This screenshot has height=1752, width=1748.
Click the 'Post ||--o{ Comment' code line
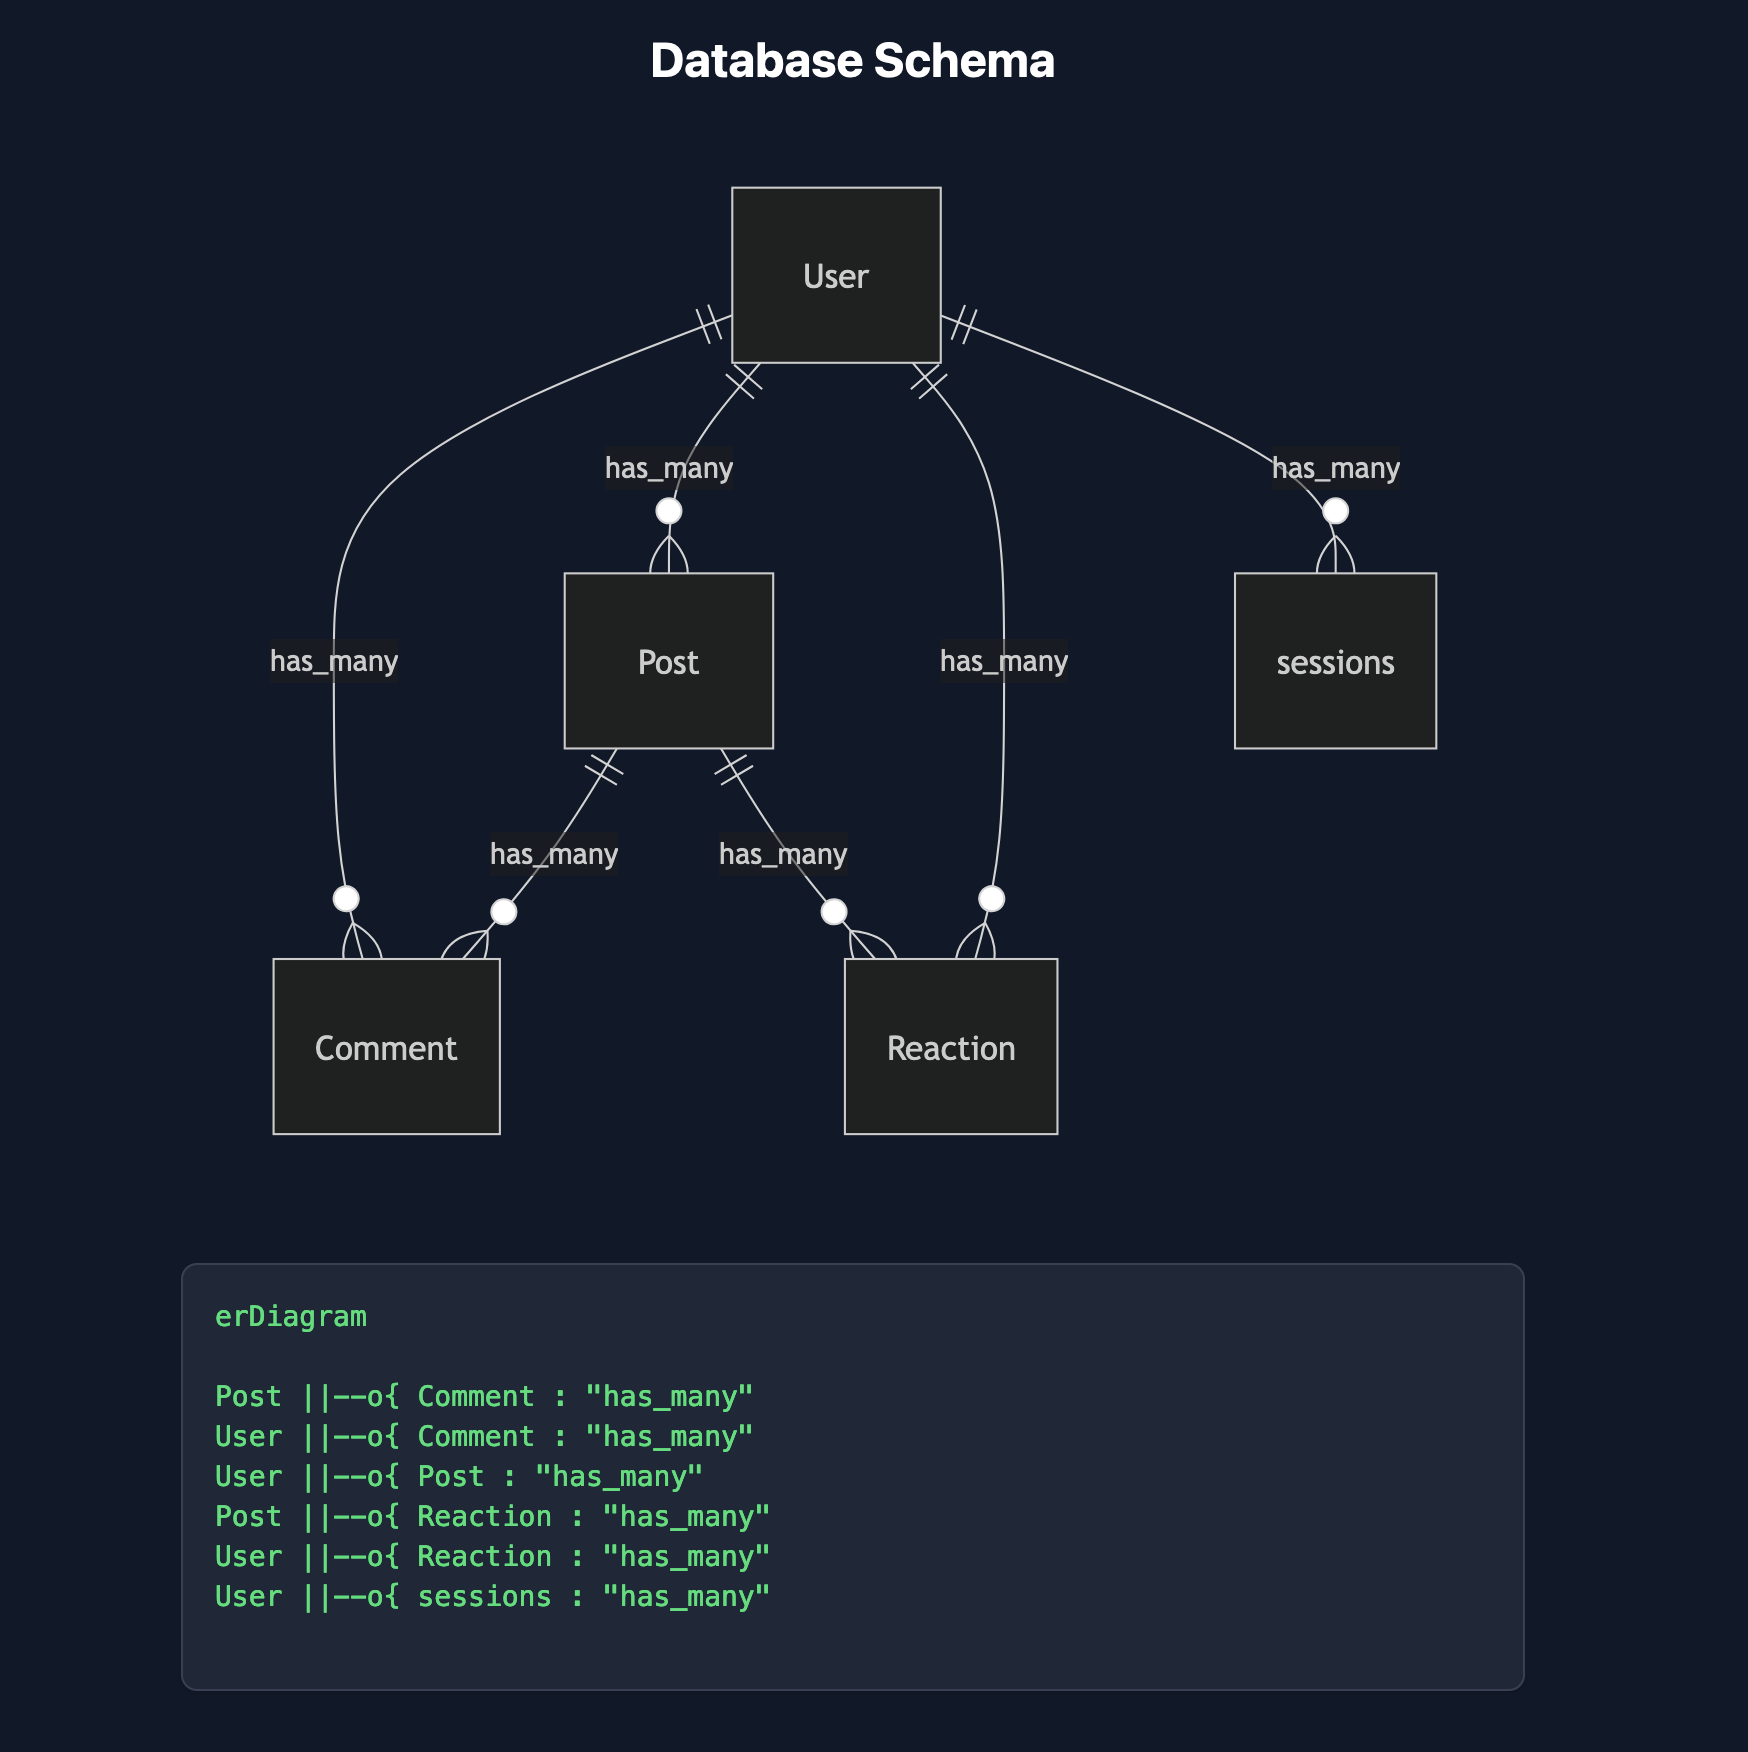click(484, 1396)
